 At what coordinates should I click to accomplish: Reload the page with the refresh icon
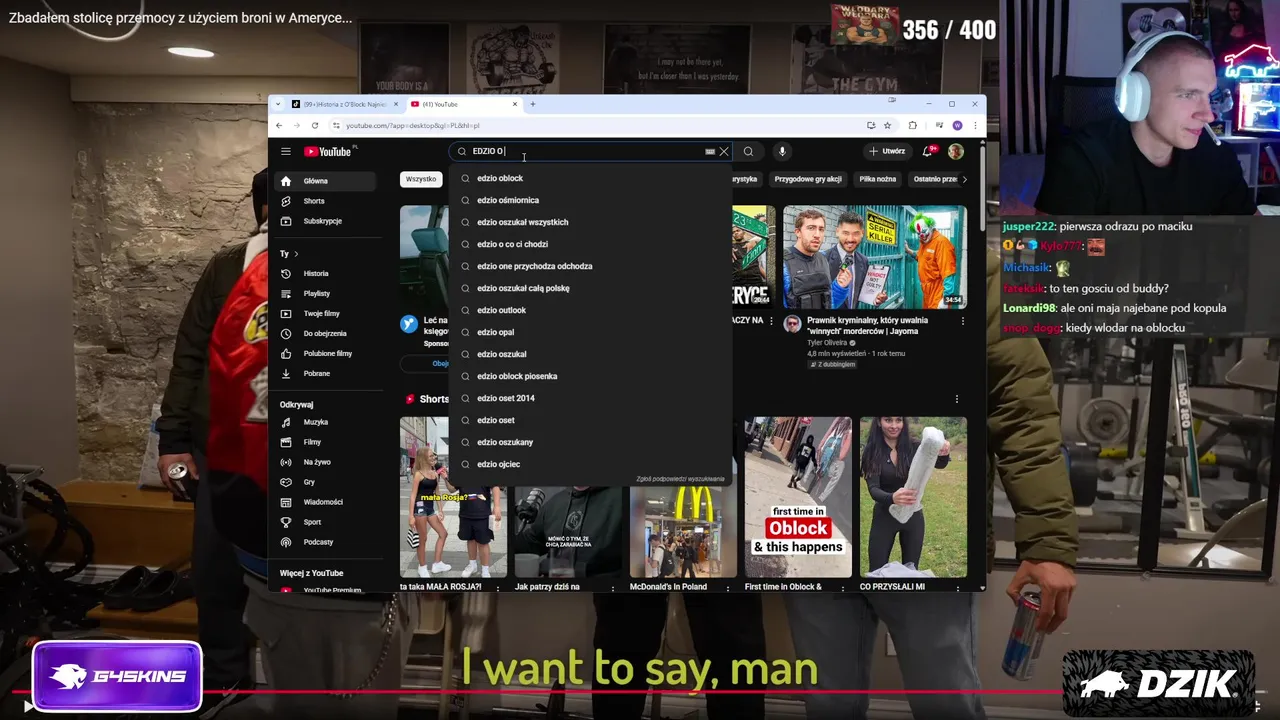click(315, 125)
